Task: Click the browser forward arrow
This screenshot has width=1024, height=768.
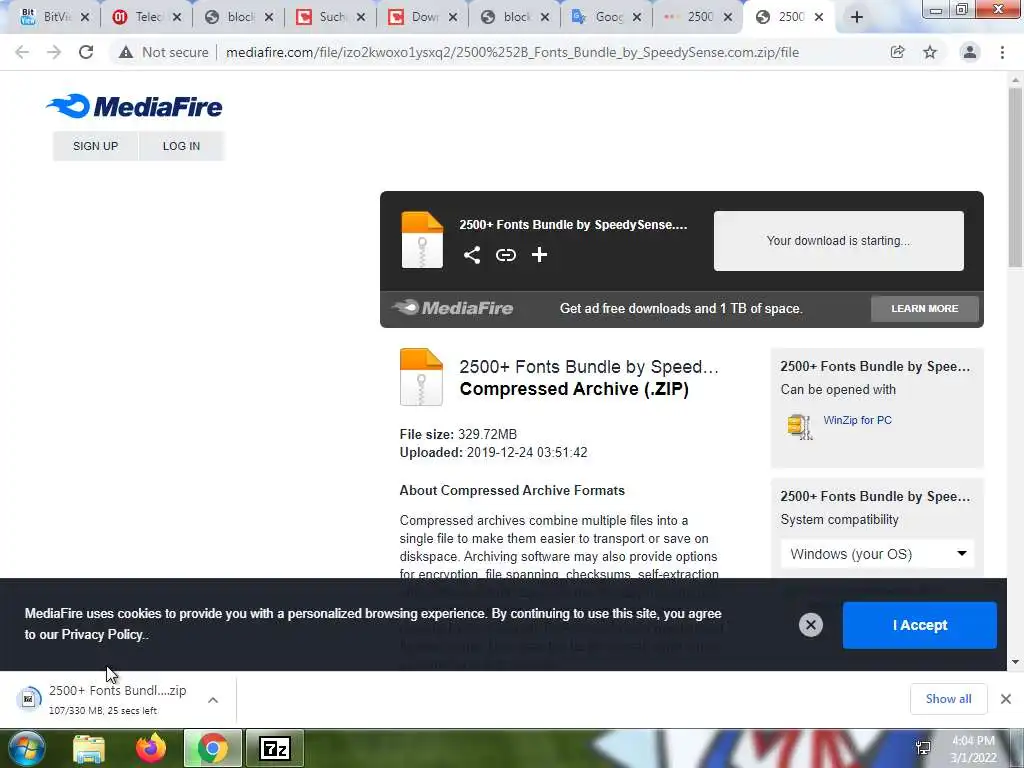Action: coord(54,52)
